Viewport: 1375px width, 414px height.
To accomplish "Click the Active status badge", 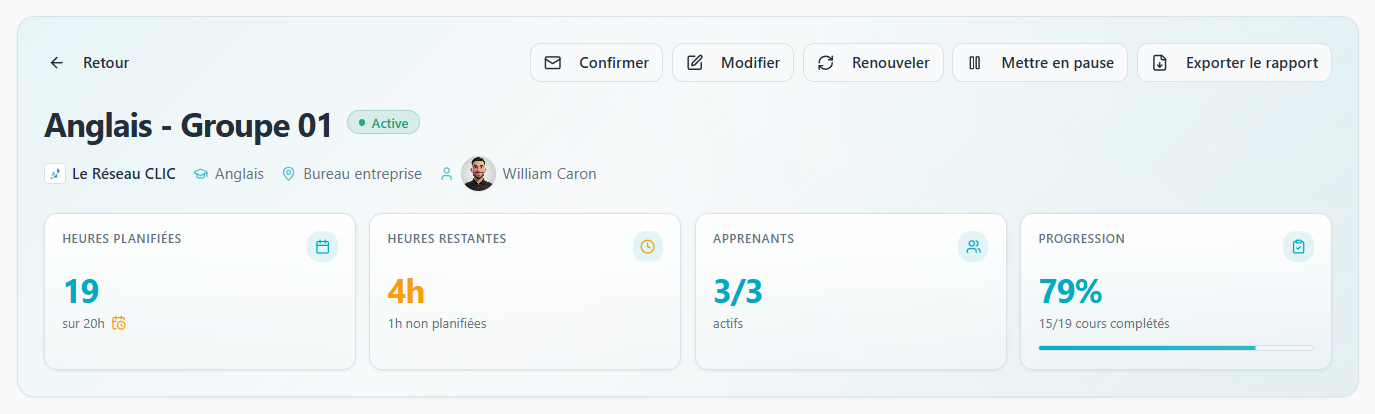I will pos(383,123).
